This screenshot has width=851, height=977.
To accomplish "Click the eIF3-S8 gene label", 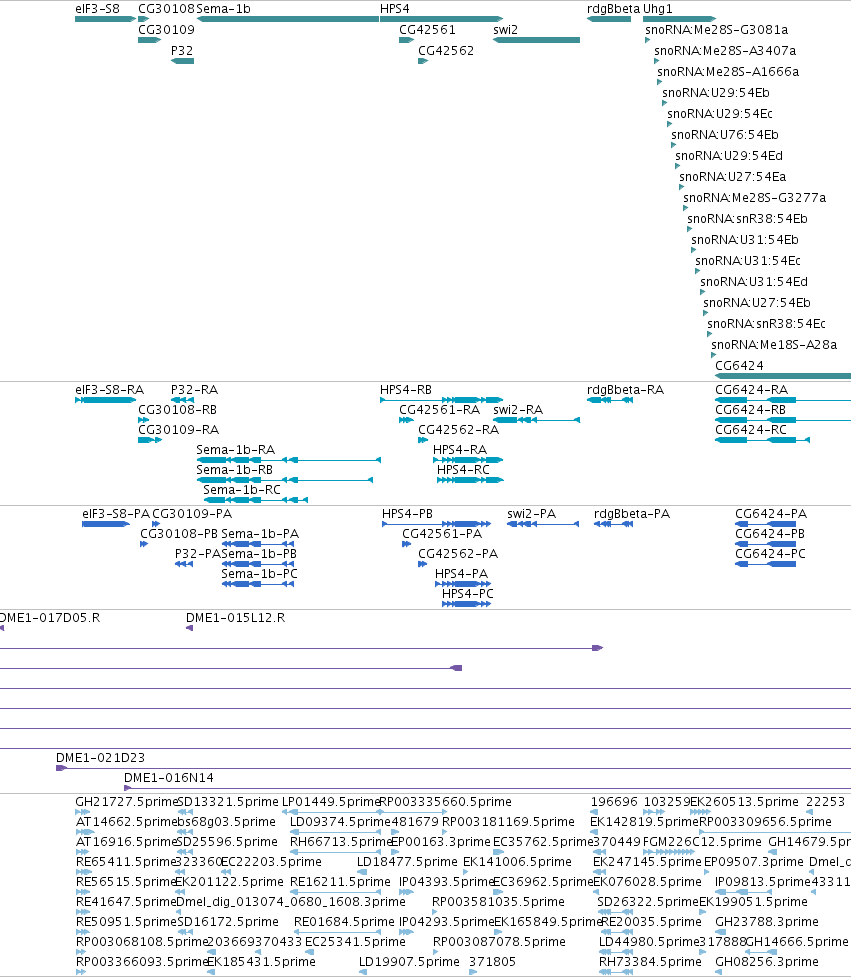I will (x=97, y=9).
